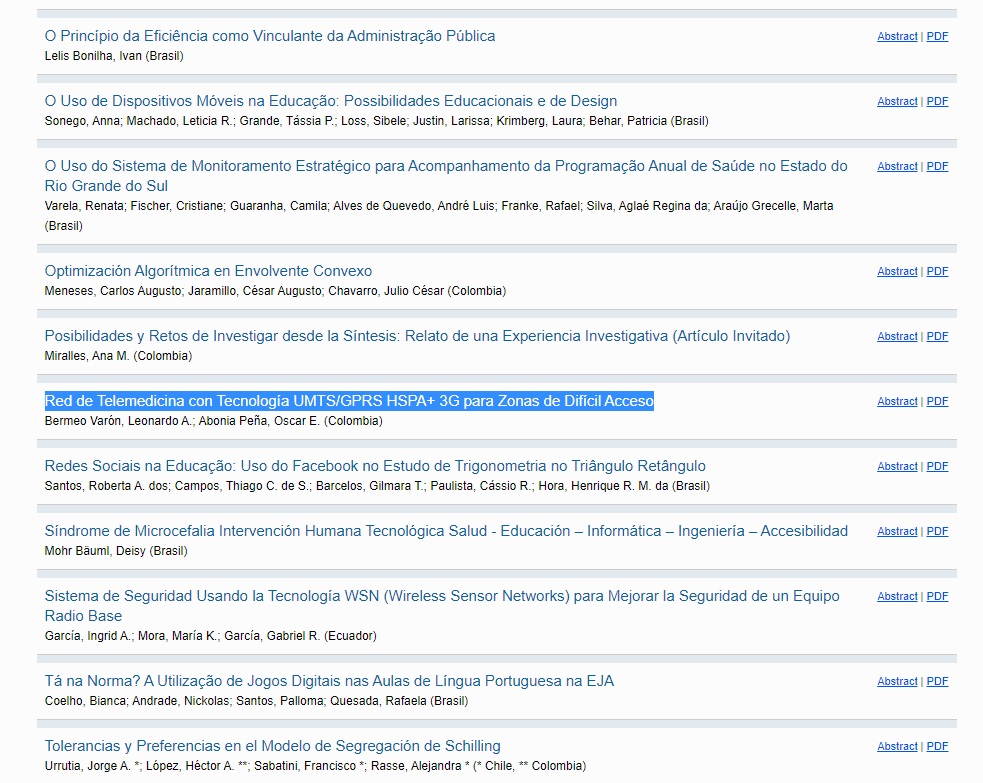View Abstract of 'Optimización Algorítmica' paper
983x783 pixels.
pyautogui.click(x=896, y=272)
